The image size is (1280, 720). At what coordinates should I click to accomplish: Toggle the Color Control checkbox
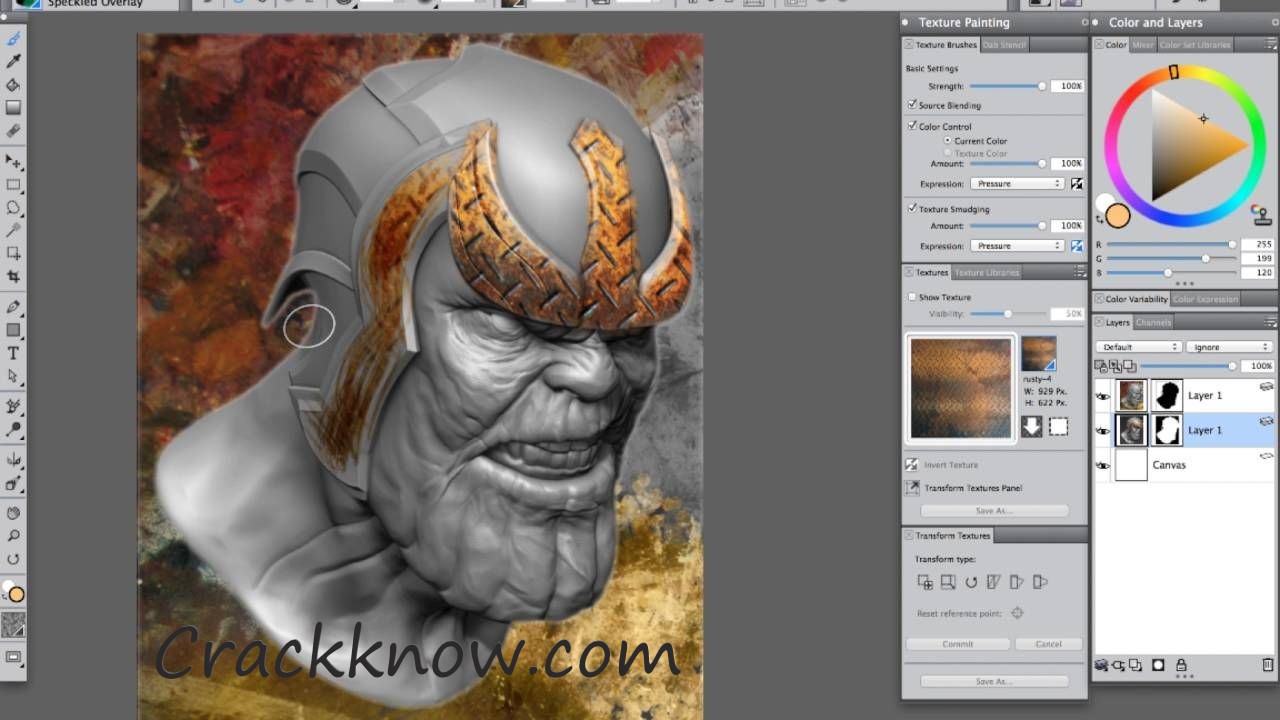(x=912, y=126)
